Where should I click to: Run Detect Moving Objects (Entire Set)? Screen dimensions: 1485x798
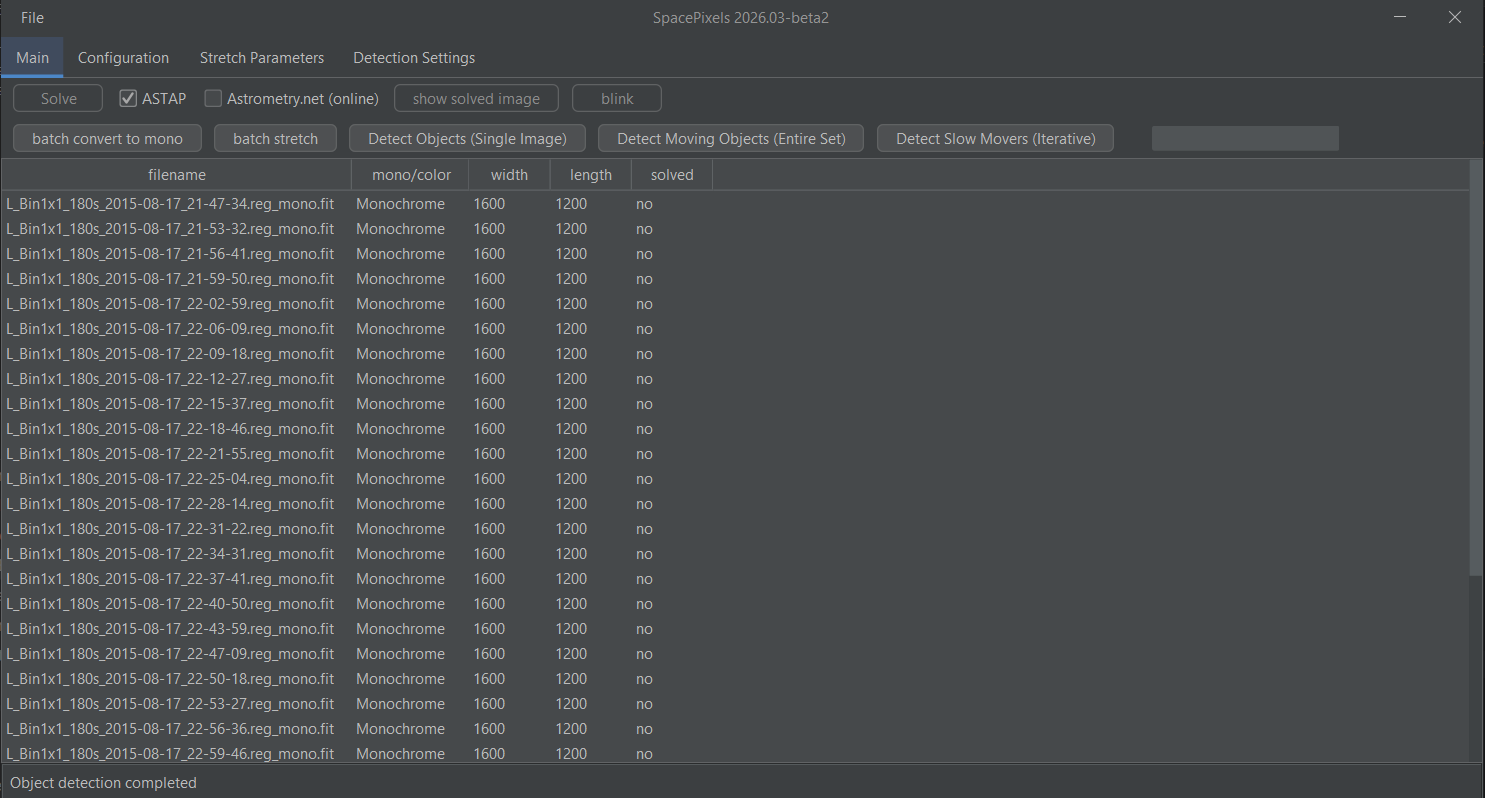point(731,138)
